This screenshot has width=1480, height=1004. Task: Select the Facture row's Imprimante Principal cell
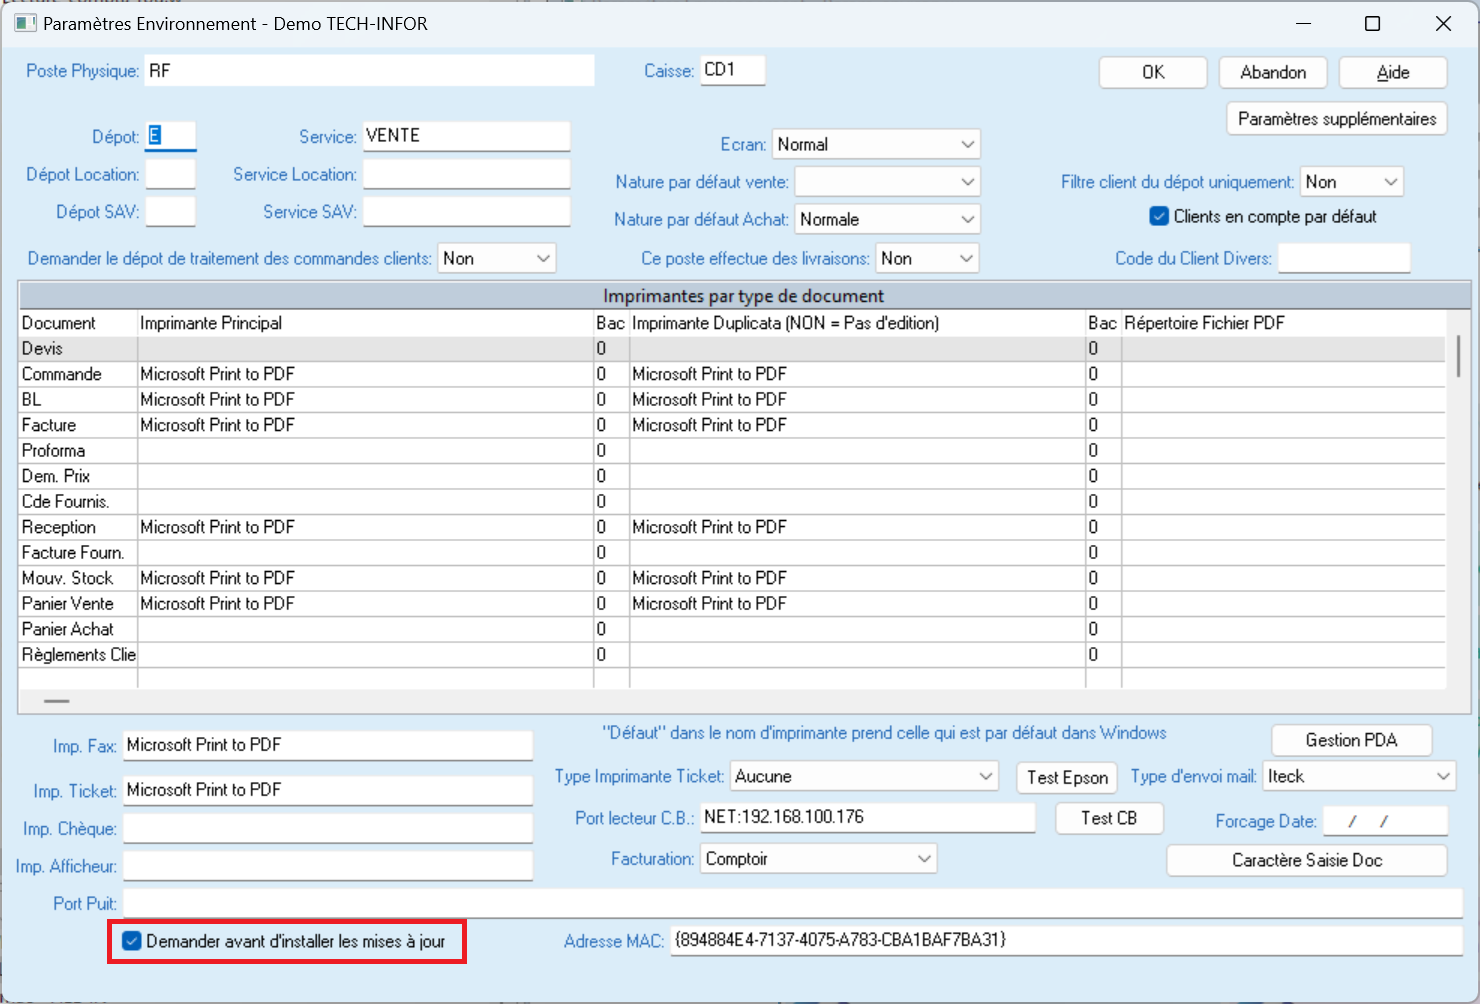pyautogui.click(x=365, y=425)
